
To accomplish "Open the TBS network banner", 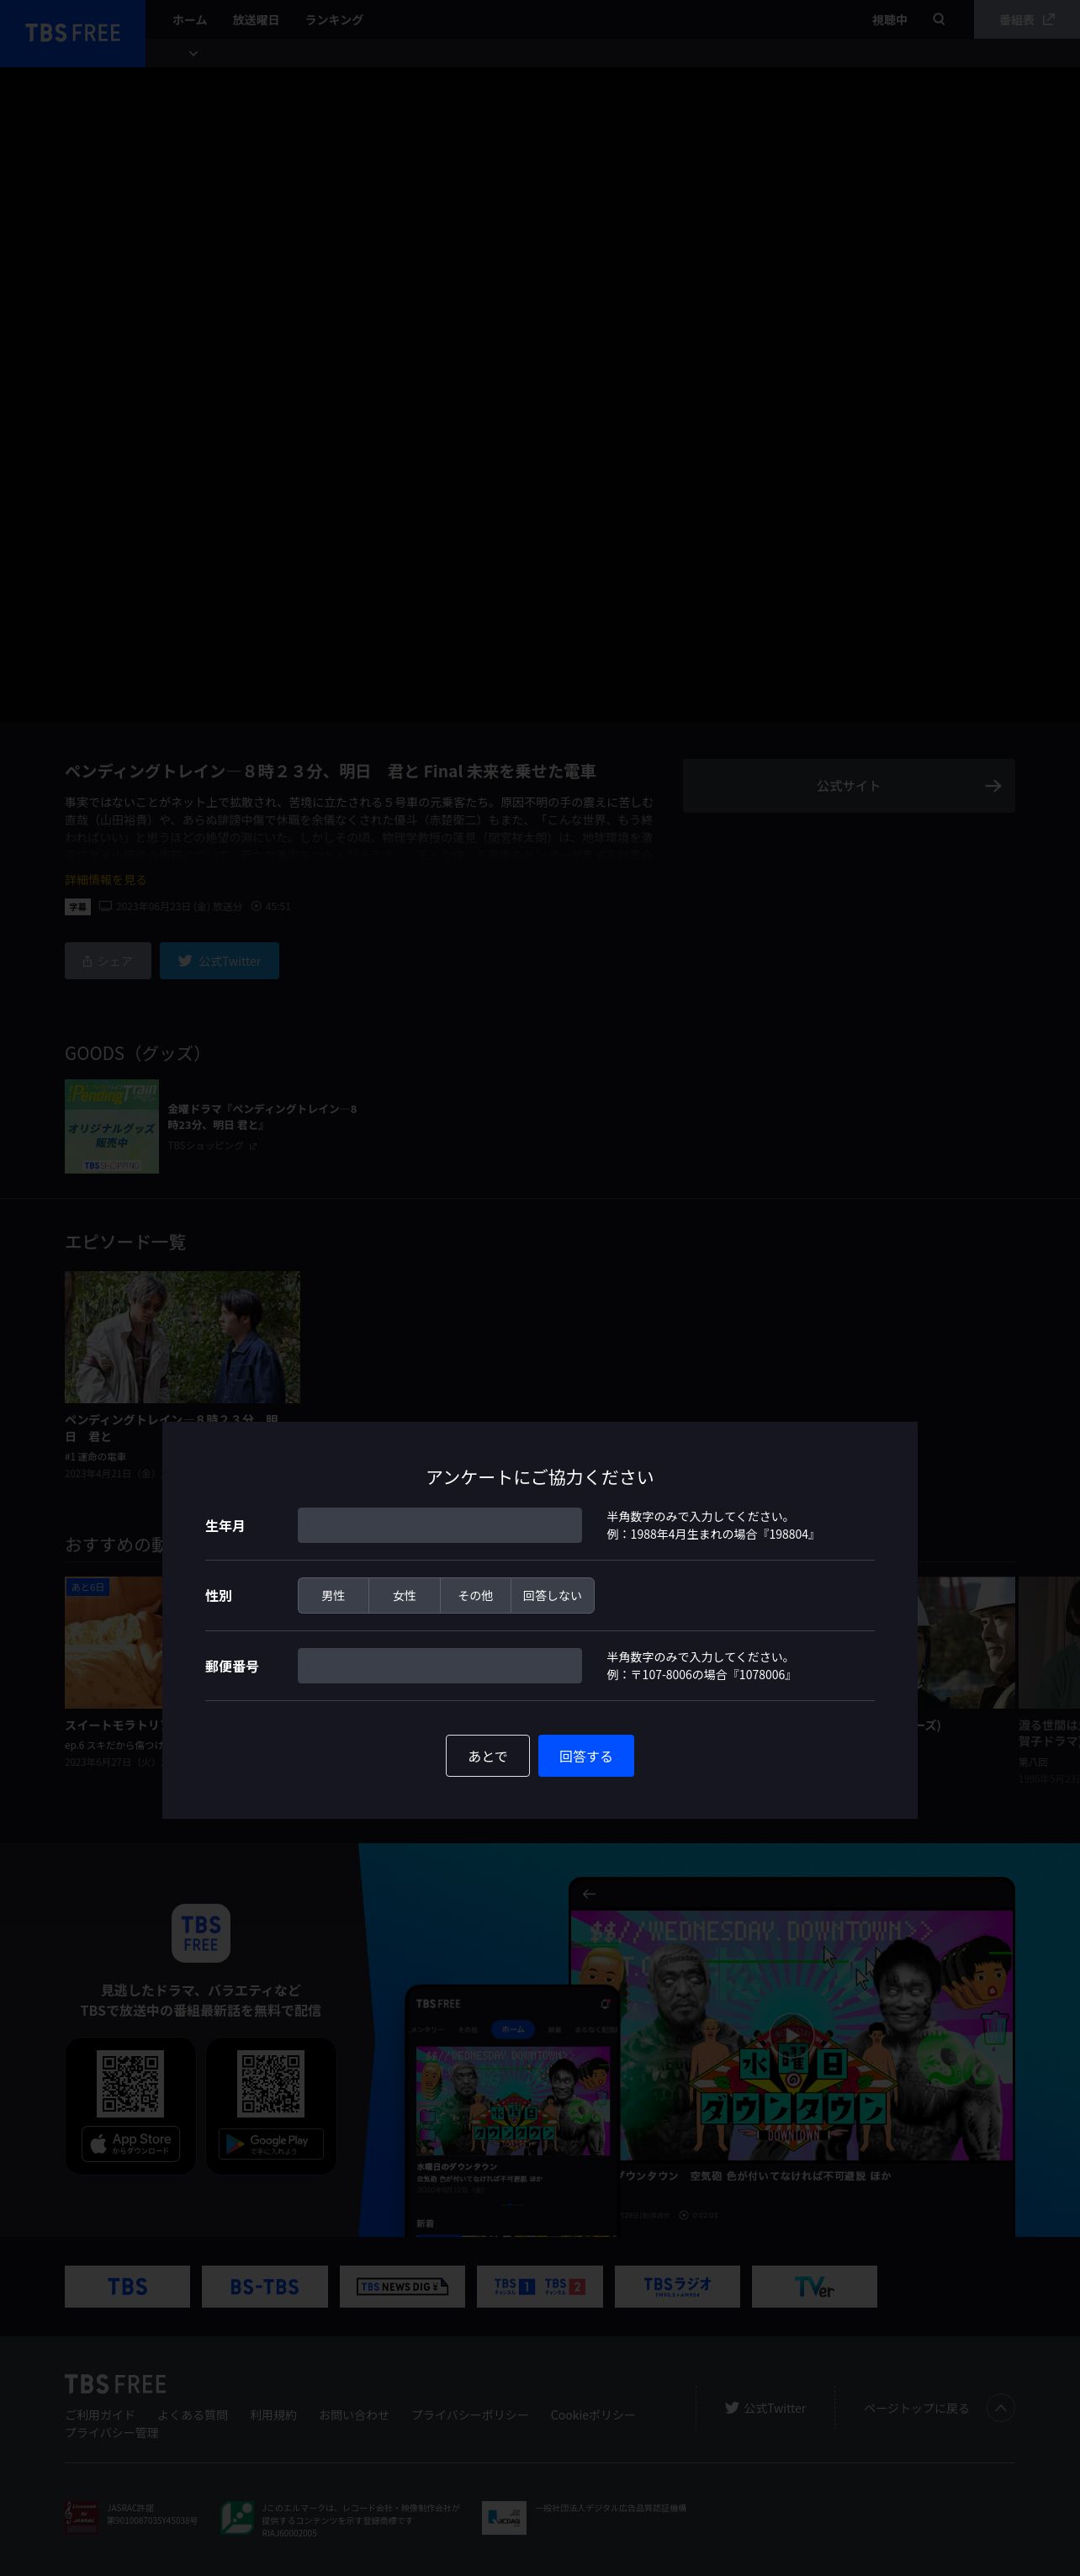I will (127, 2286).
